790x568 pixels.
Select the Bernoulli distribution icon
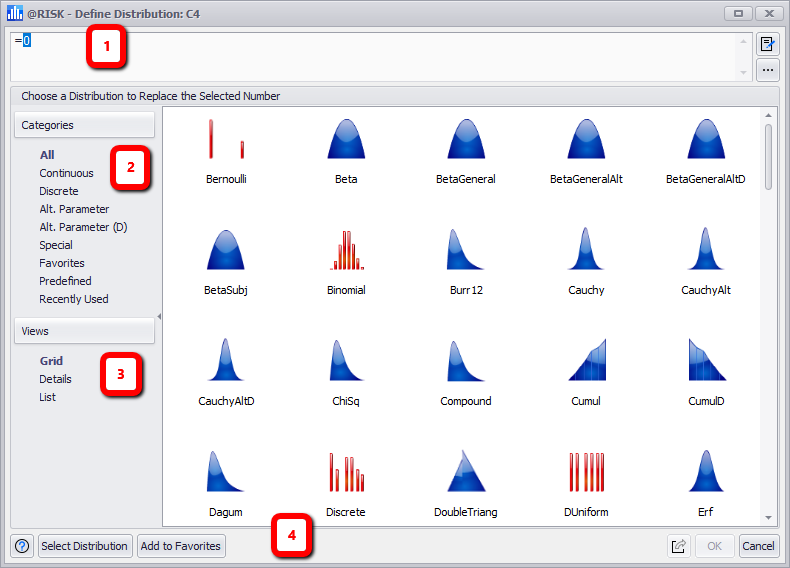tap(226, 140)
